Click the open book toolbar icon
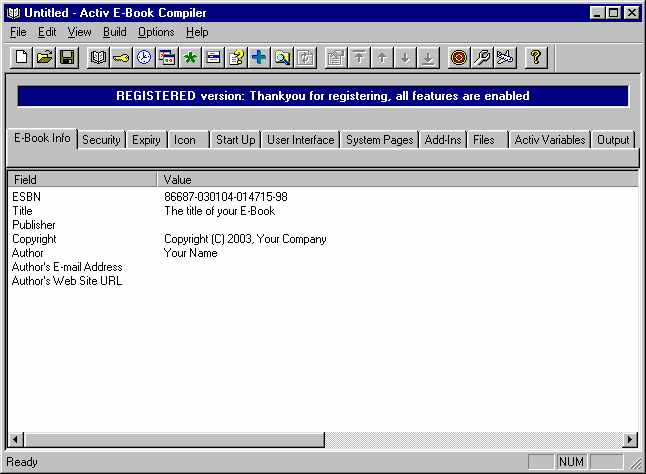 [98, 57]
